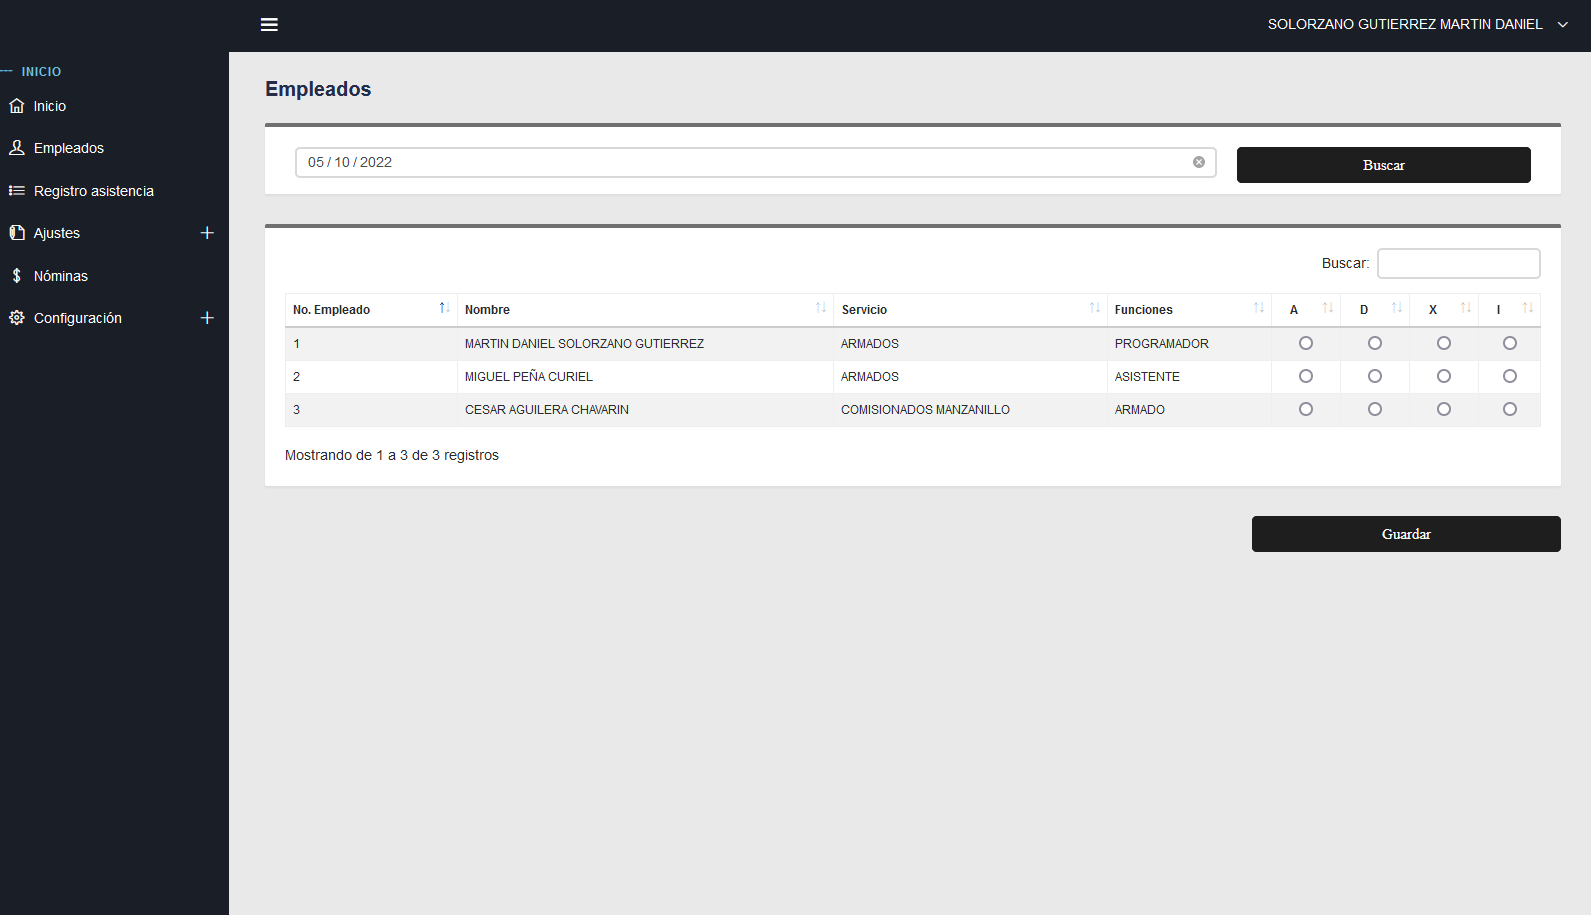Sort by Nombre column arrows
Screen dimensions: 1591x915
coord(821,308)
